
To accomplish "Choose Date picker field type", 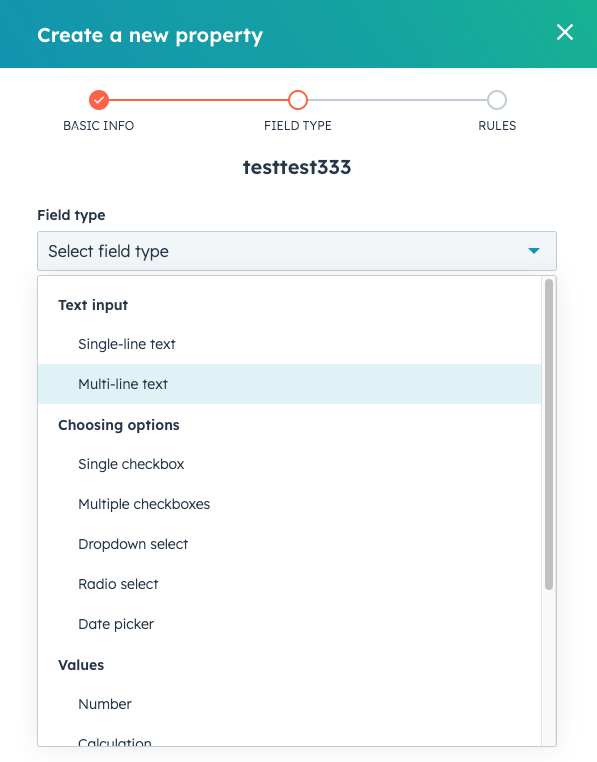I will 289,623.
